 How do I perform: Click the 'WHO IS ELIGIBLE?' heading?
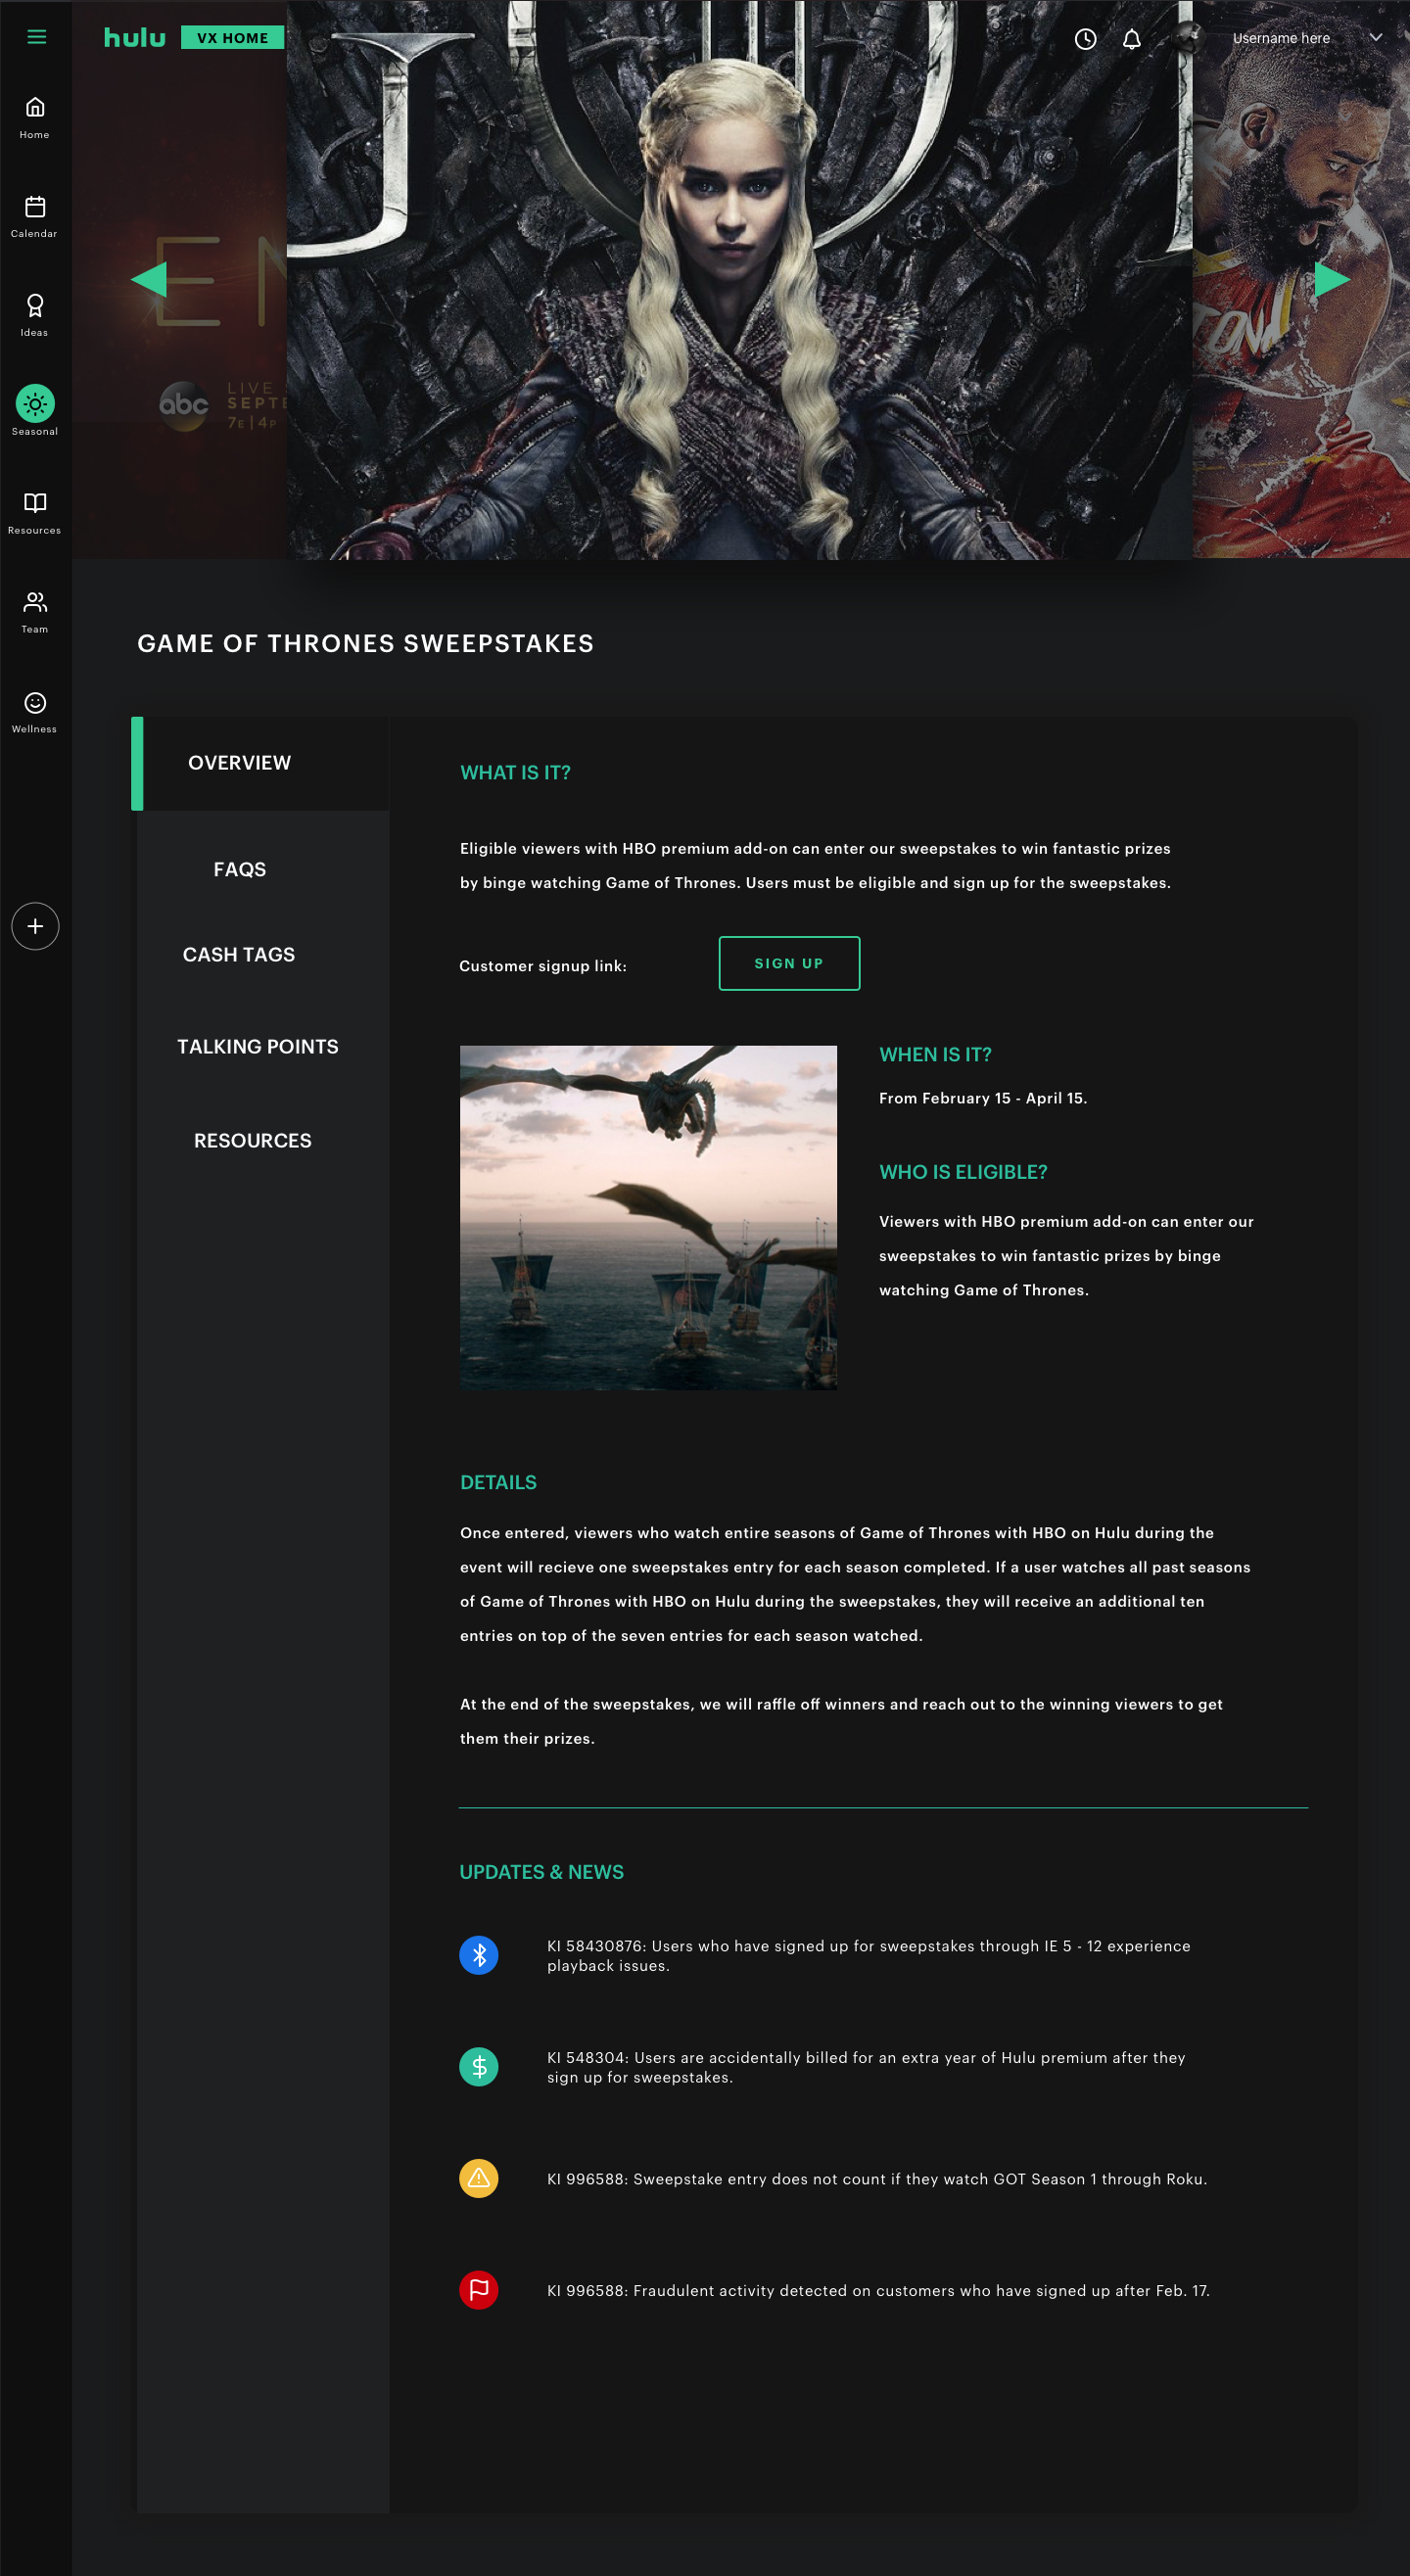point(963,1172)
